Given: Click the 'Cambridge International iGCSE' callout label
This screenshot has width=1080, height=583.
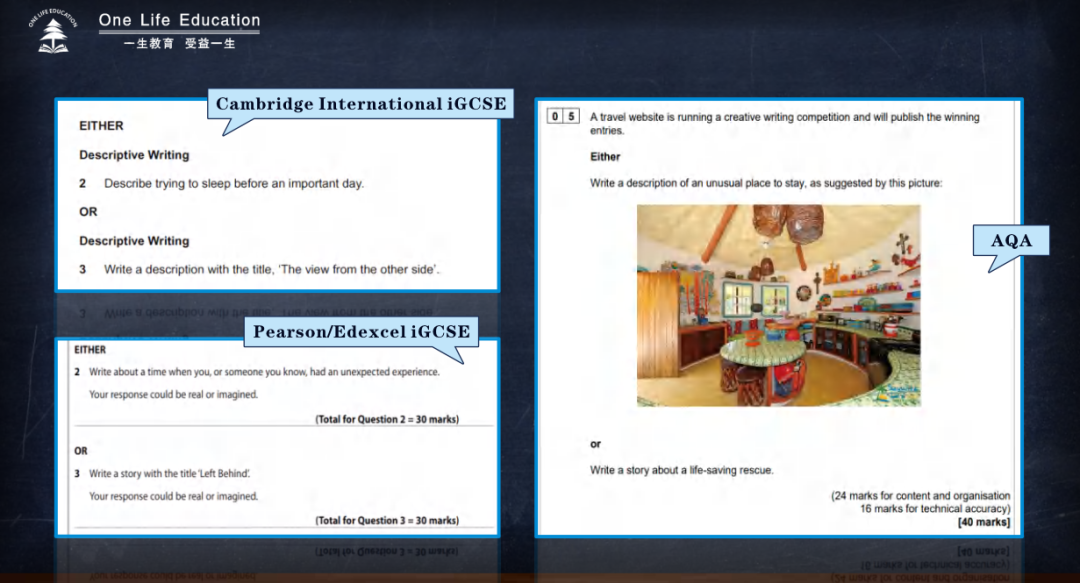Looking at the screenshot, I should pos(361,104).
